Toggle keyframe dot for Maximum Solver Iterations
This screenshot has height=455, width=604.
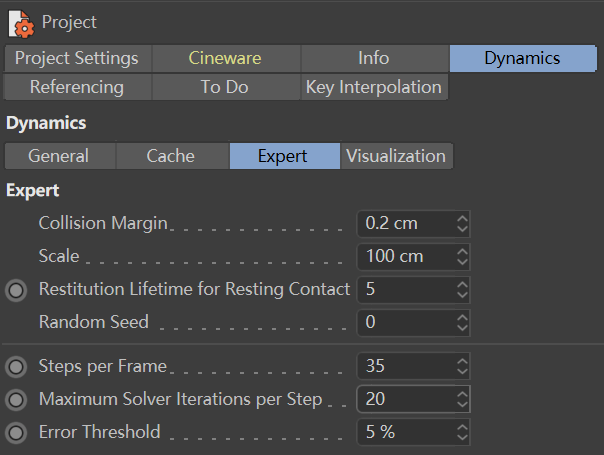[x=16, y=400]
